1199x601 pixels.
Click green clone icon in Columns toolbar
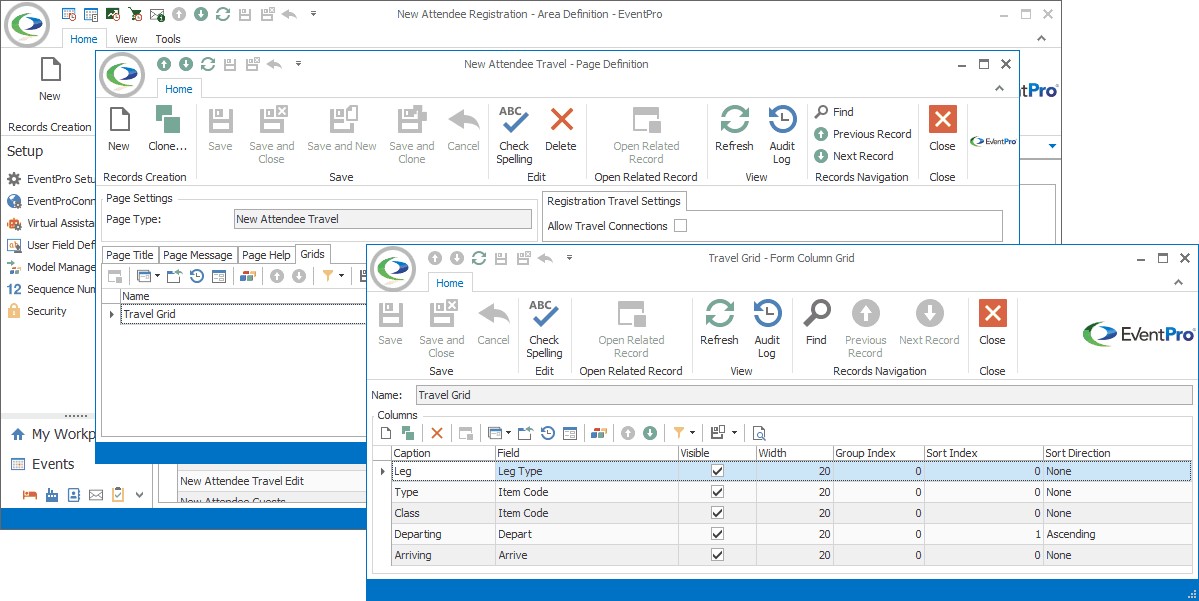pos(408,434)
